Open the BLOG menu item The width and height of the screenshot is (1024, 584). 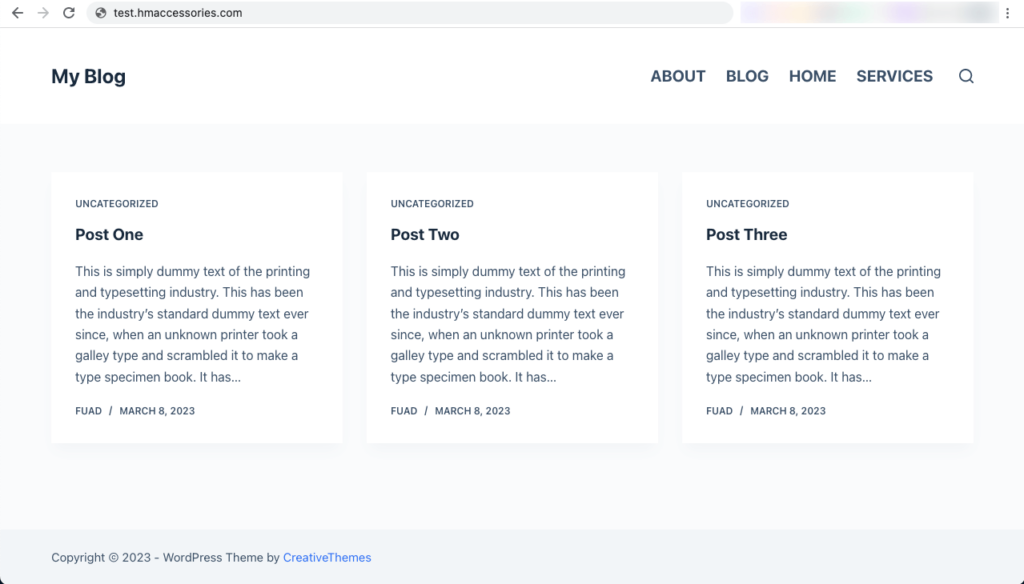(x=747, y=76)
